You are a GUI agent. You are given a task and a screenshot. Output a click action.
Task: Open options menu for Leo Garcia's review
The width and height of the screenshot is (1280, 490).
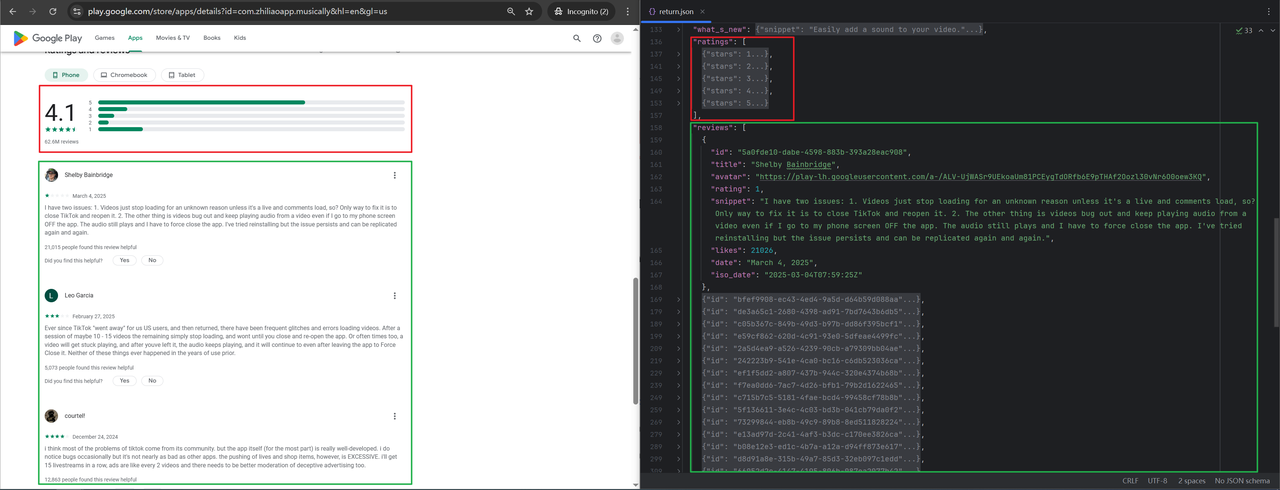coord(395,296)
